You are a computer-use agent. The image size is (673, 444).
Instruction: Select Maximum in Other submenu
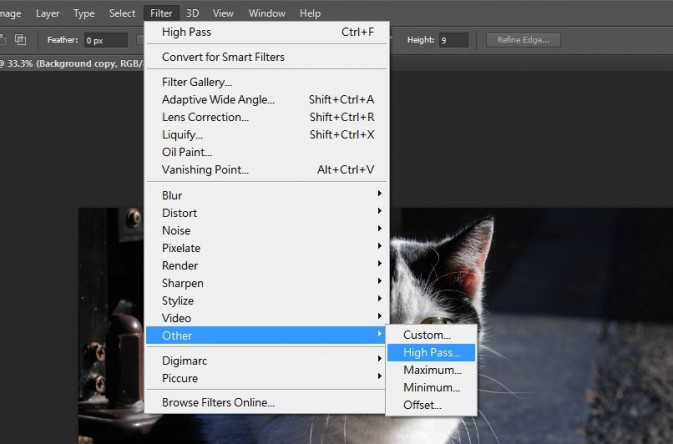(x=431, y=371)
